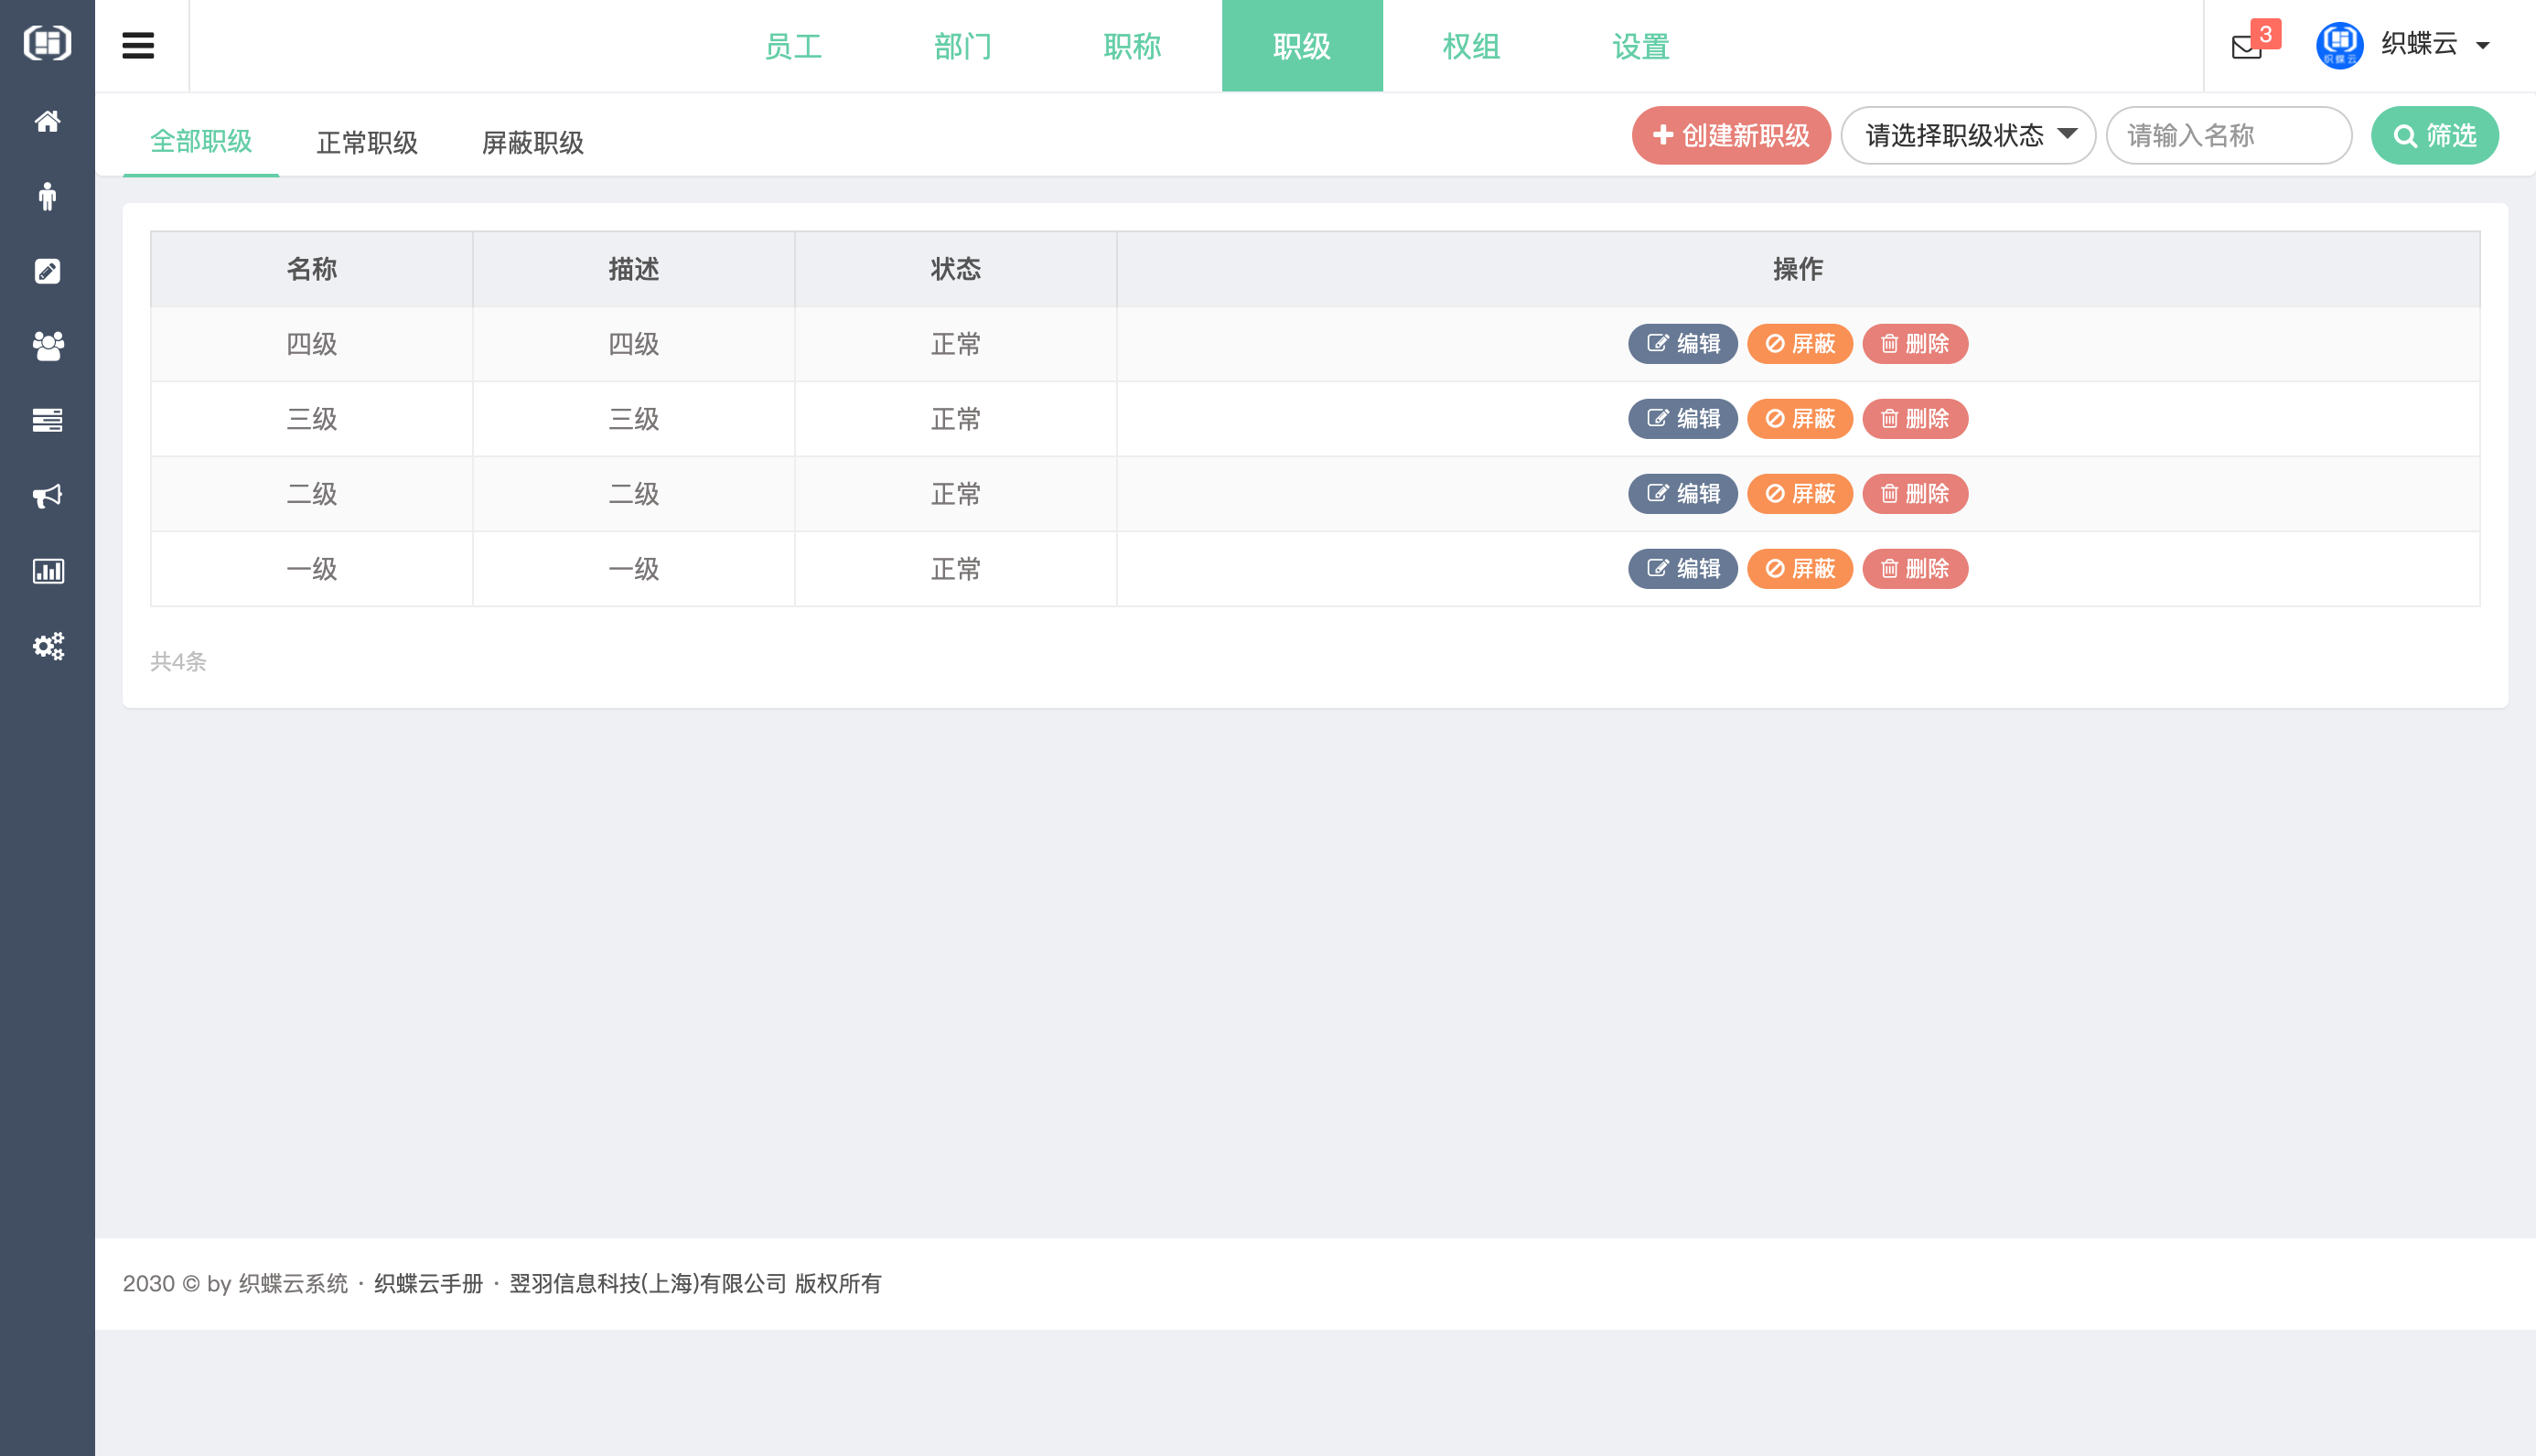Open the list panel icon in sidebar
This screenshot has width=2536, height=1456.
click(x=47, y=420)
